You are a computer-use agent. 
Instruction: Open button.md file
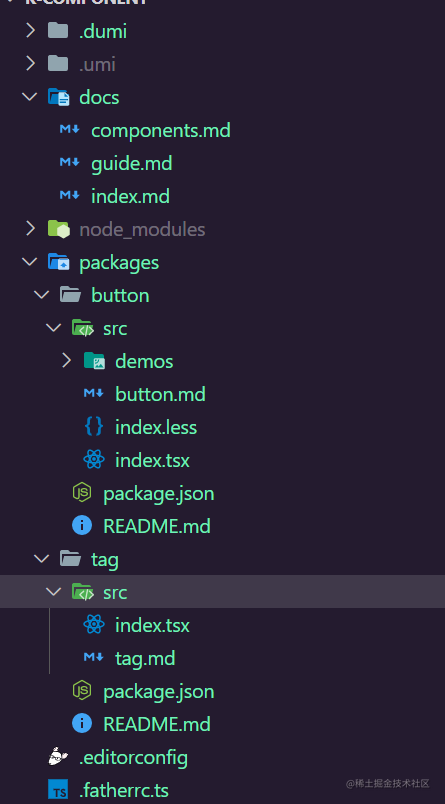coord(160,394)
